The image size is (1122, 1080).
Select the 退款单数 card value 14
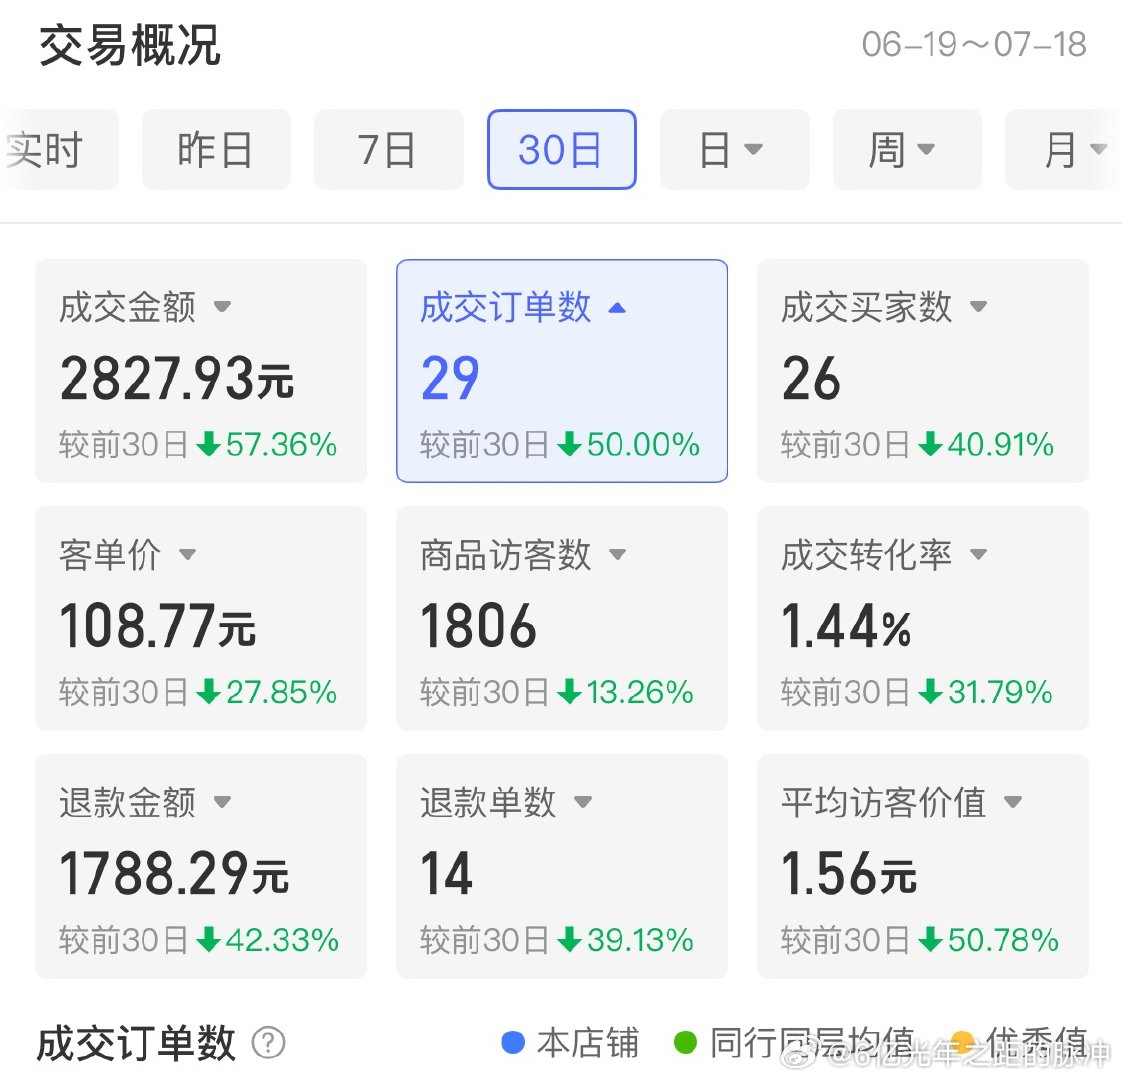[x=446, y=873]
